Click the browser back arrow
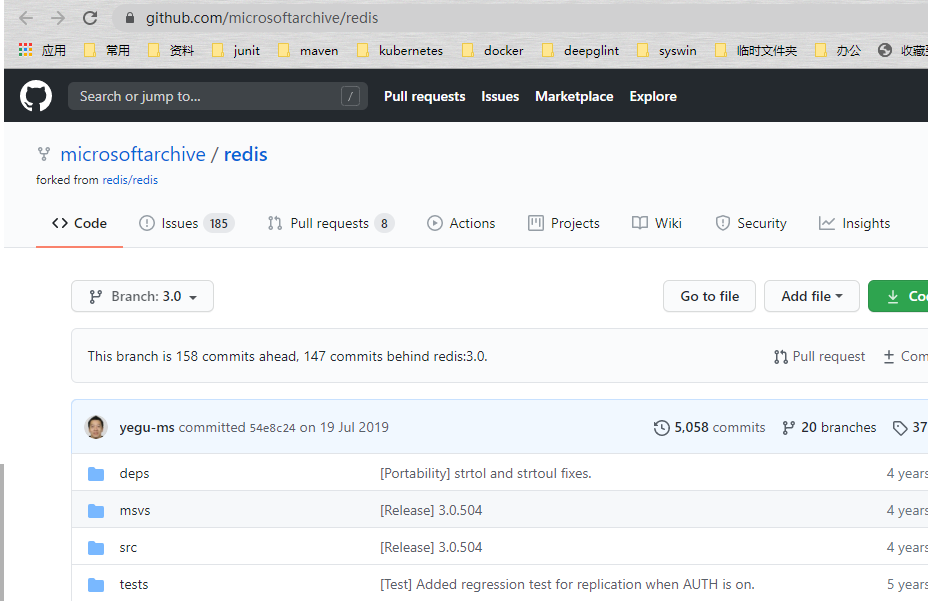The image size is (928, 601). click(26, 18)
